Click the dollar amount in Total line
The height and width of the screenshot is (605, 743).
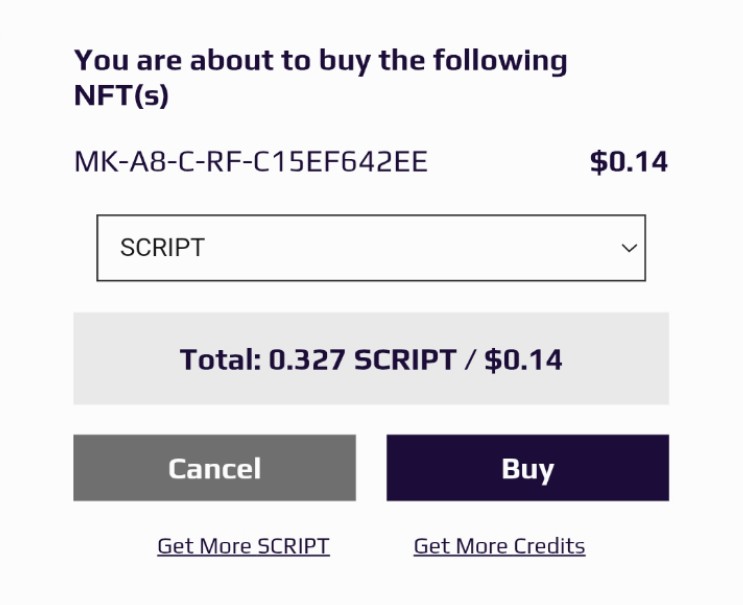click(523, 360)
